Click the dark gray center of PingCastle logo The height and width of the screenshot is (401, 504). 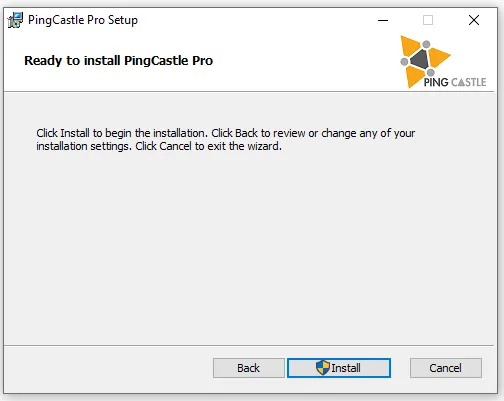pyautogui.click(x=420, y=60)
